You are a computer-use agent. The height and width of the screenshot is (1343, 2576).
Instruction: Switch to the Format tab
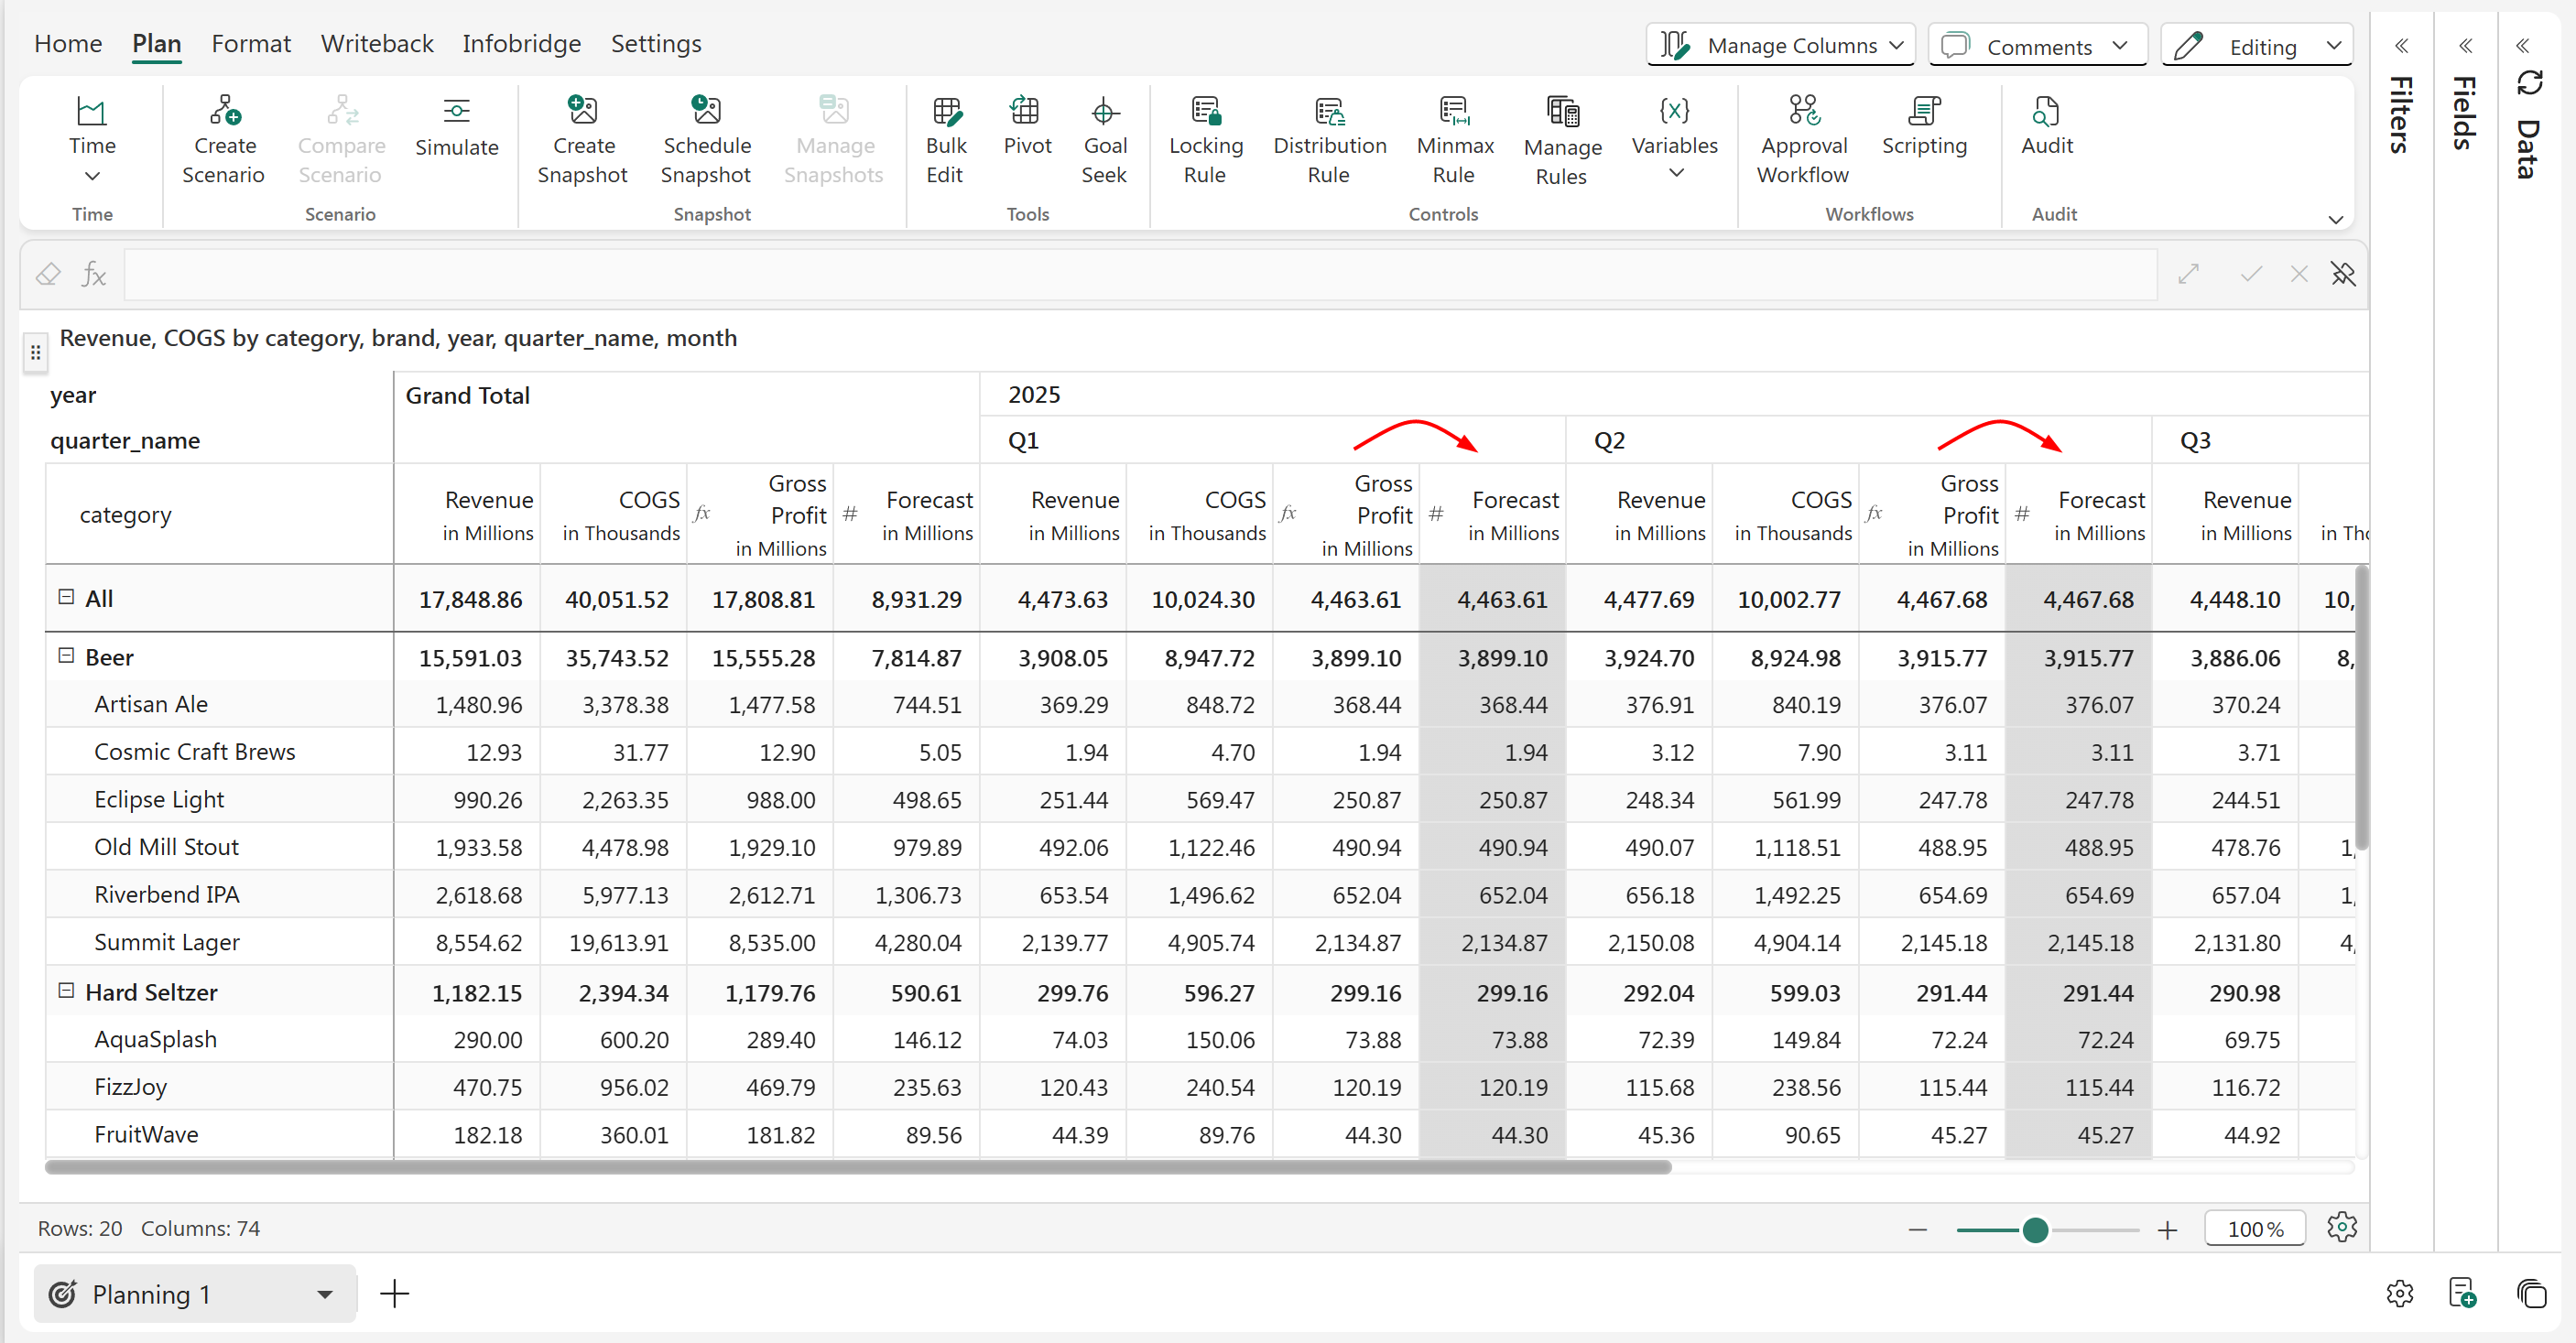(x=251, y=44)
